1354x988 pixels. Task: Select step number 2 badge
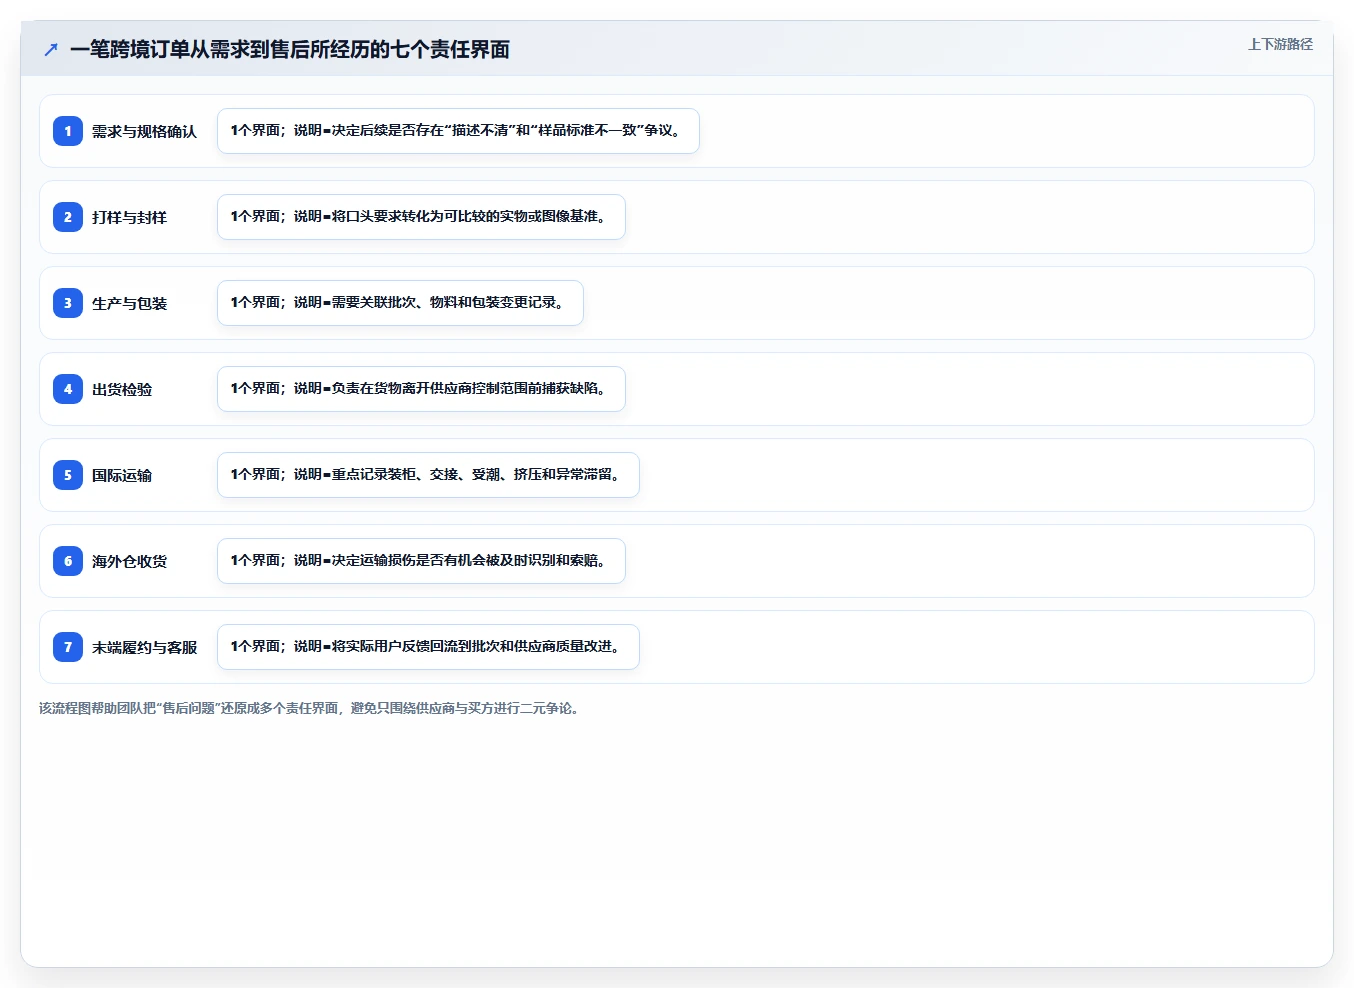click(x=68, y=217)
